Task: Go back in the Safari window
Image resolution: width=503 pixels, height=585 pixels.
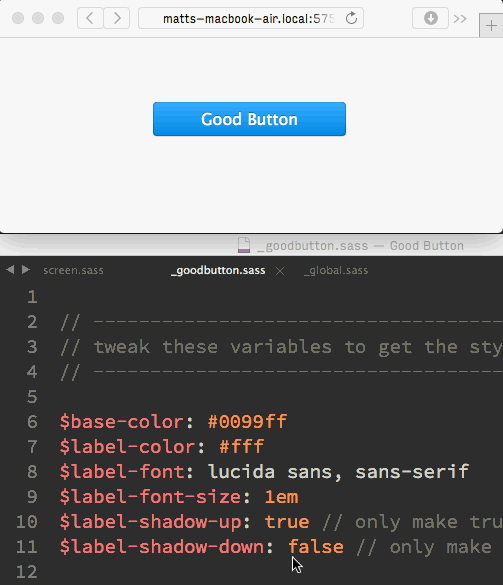Action: tap(90, 18)
